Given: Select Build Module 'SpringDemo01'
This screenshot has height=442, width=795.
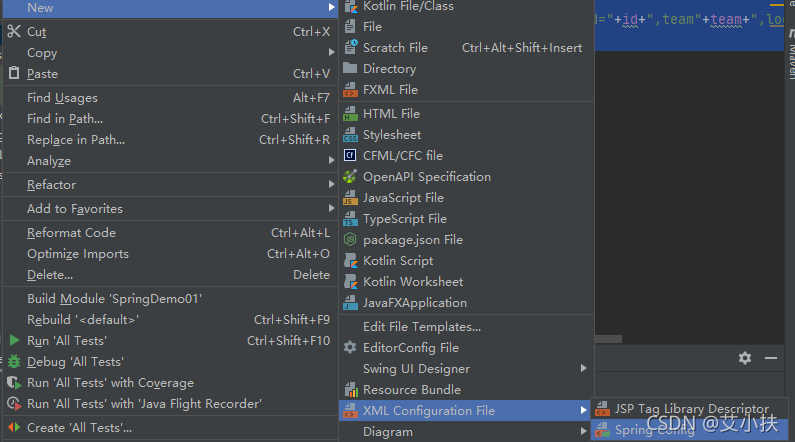Looking at the screenshot, I should [x=170, y=299].
